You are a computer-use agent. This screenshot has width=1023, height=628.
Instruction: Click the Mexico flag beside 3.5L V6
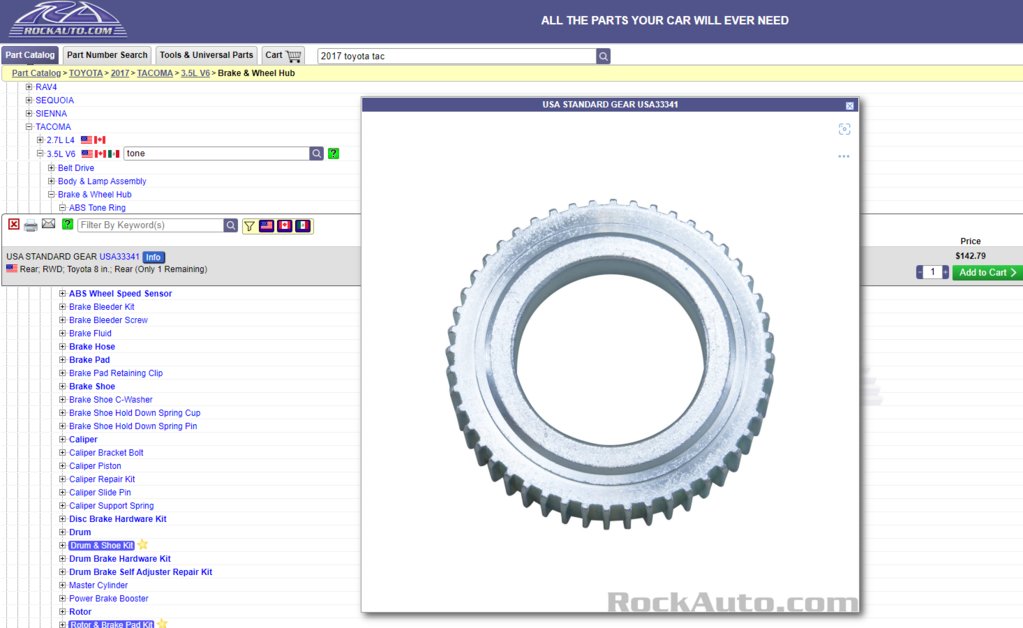(114, 154)
